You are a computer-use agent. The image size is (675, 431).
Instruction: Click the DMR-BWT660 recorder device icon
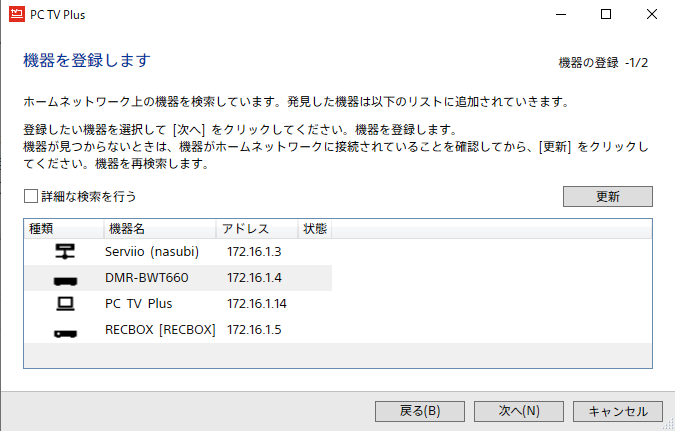65,278
